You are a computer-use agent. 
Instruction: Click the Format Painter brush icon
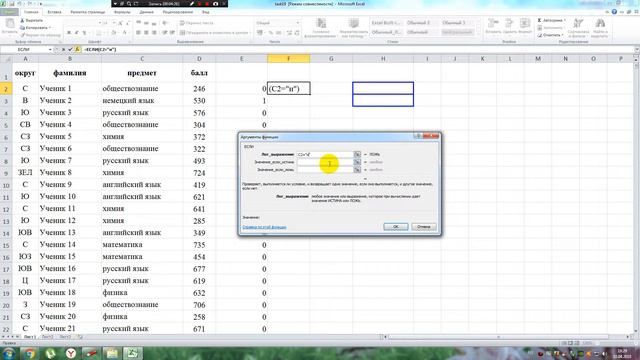[x=22, y=35]
